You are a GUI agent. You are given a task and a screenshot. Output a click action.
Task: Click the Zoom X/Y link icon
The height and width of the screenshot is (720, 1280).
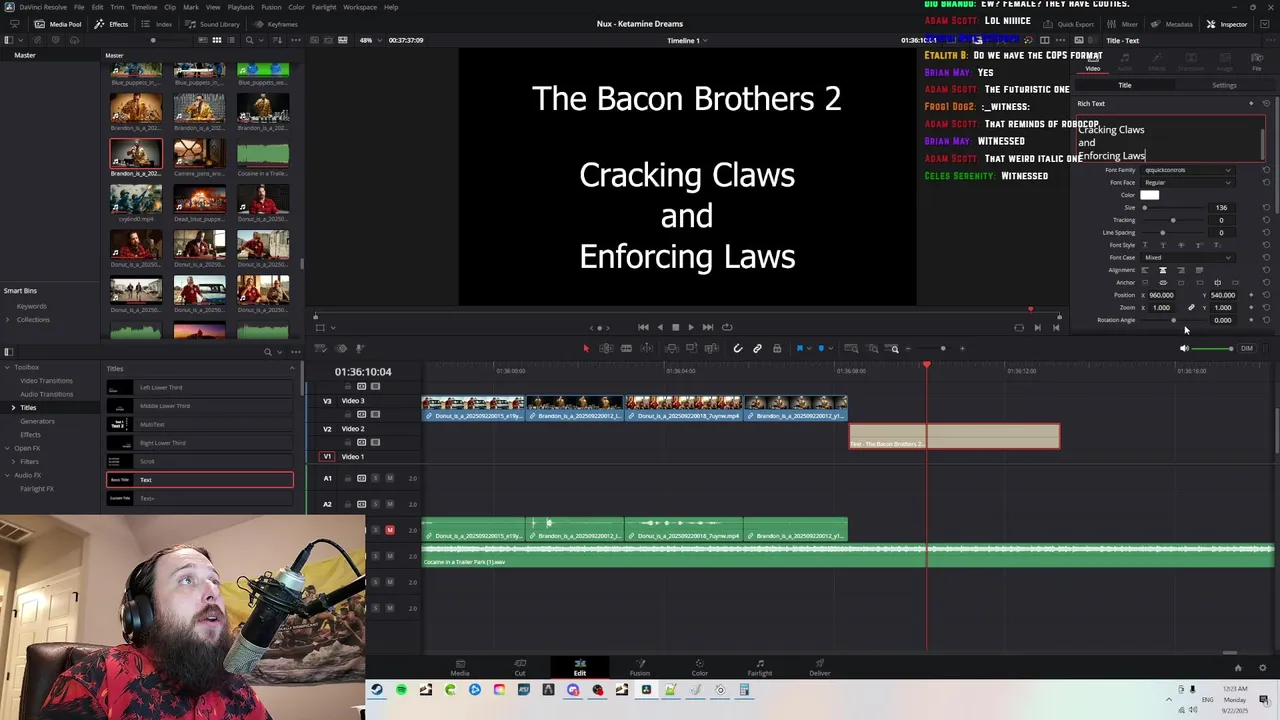[1190, 308]
